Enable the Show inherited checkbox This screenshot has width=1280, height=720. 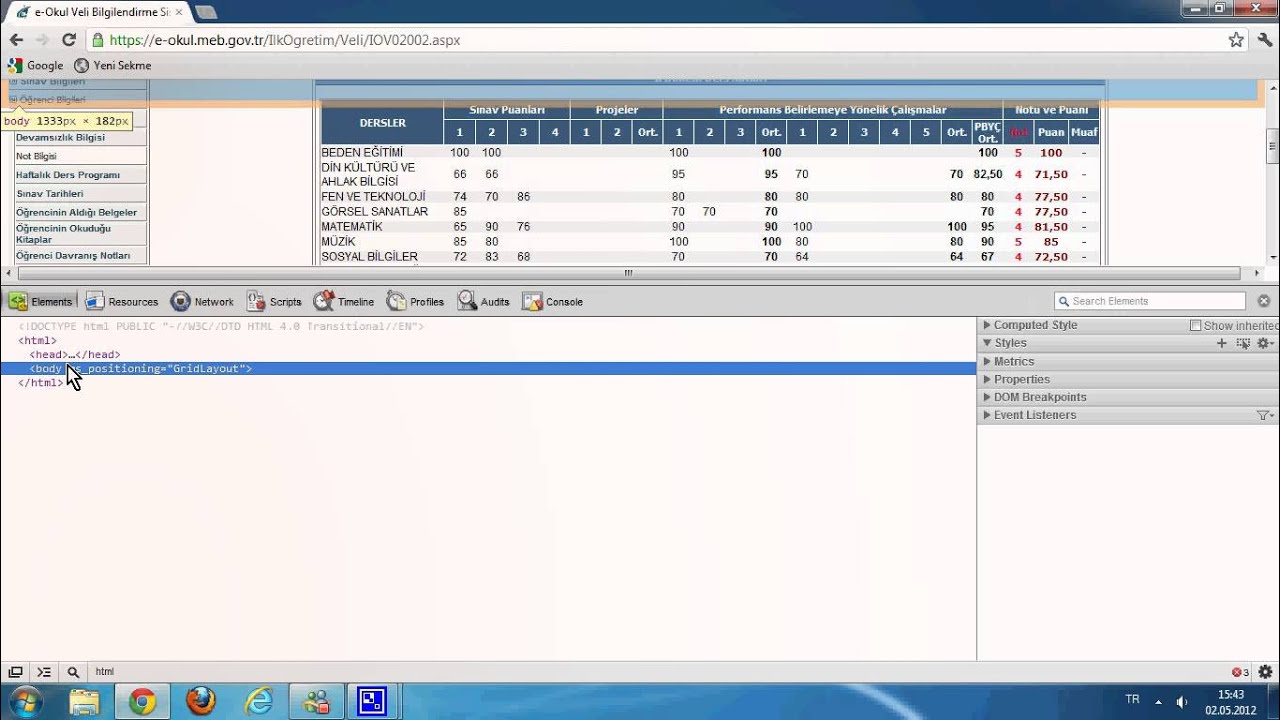click(1195, 326)
